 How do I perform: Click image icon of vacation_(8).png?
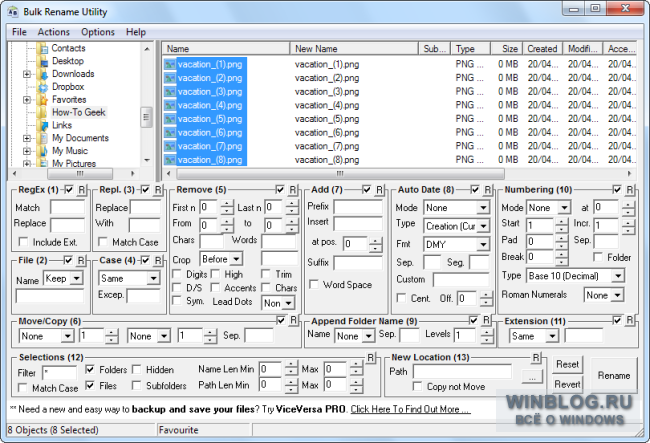click(169, 160)
